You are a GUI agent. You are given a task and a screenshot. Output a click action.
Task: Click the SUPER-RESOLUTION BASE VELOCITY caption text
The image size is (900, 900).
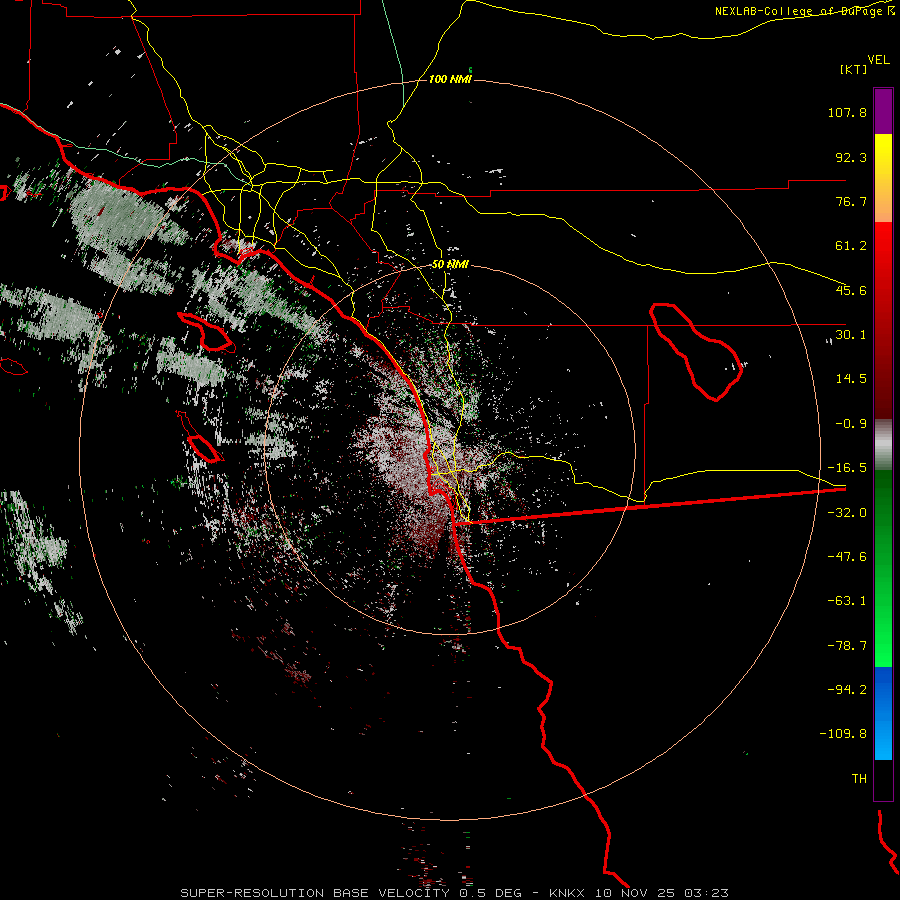pyautogui.click(x=315, y=893)
